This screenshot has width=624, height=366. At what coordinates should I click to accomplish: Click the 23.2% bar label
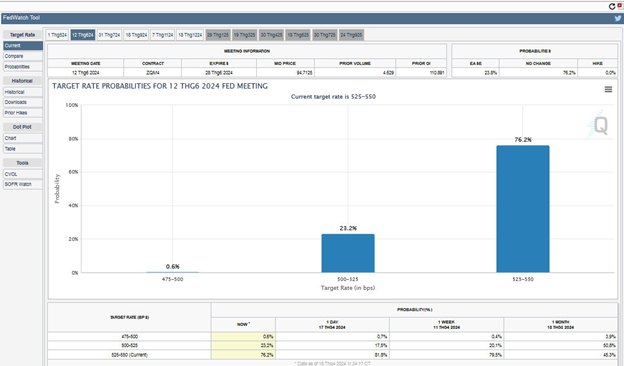(348, 228)
